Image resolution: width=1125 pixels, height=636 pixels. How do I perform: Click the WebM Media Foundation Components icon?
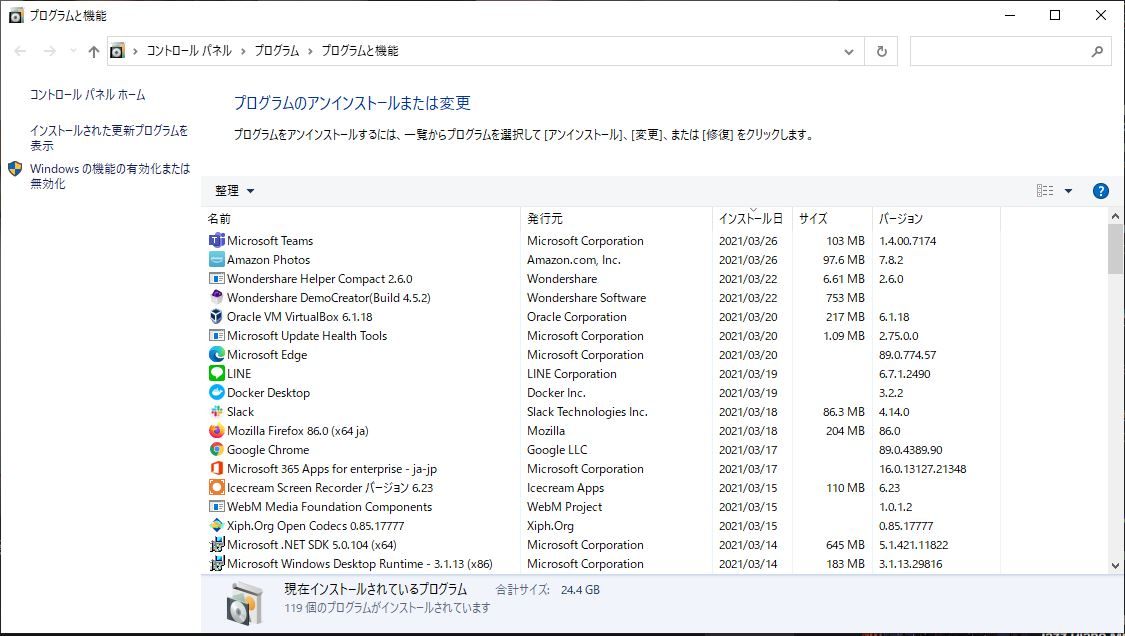(x=217, y=507)
